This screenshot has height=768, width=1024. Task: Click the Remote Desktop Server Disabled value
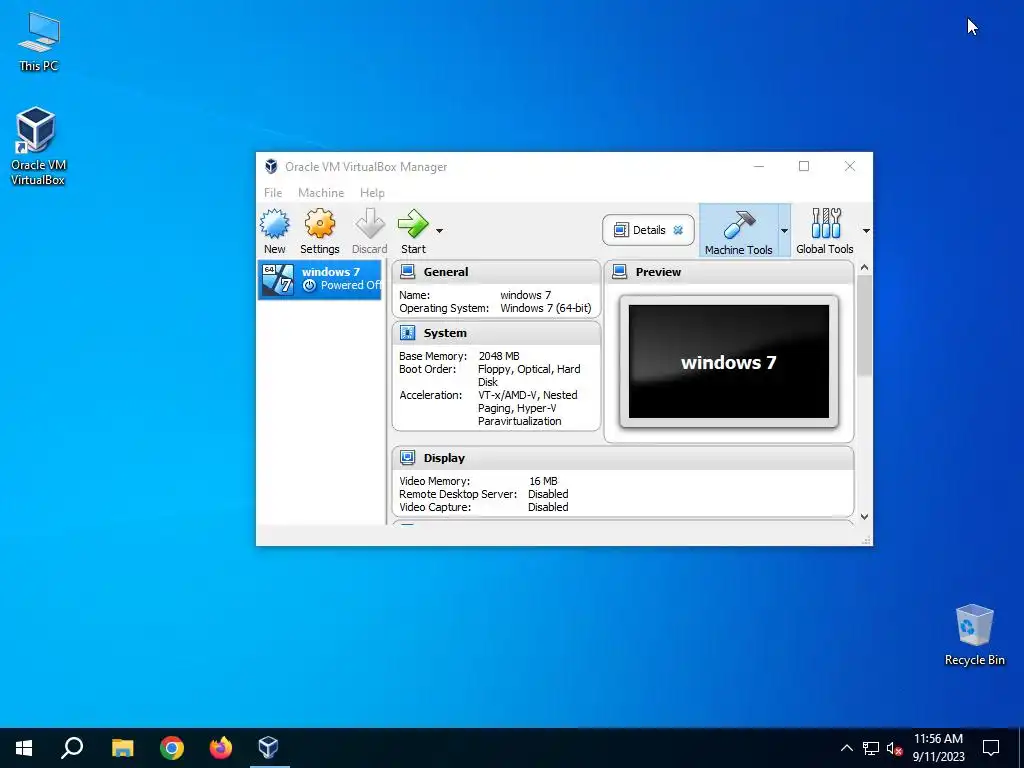tap(548, 494)
